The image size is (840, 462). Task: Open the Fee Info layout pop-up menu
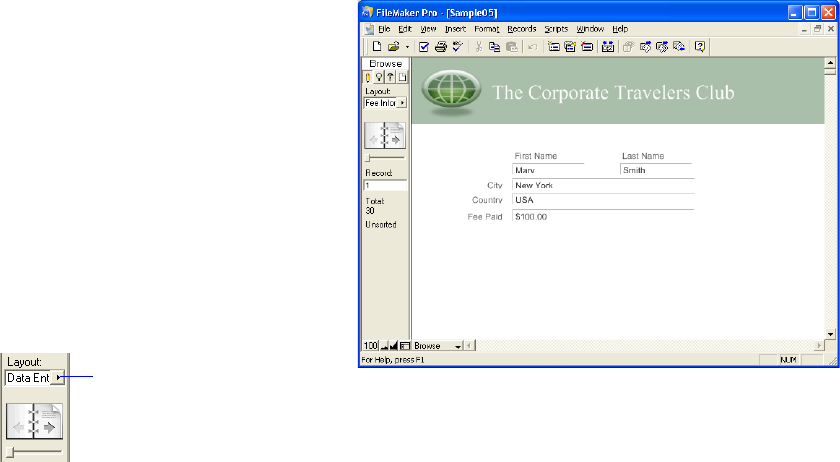(x=386, y=103)
